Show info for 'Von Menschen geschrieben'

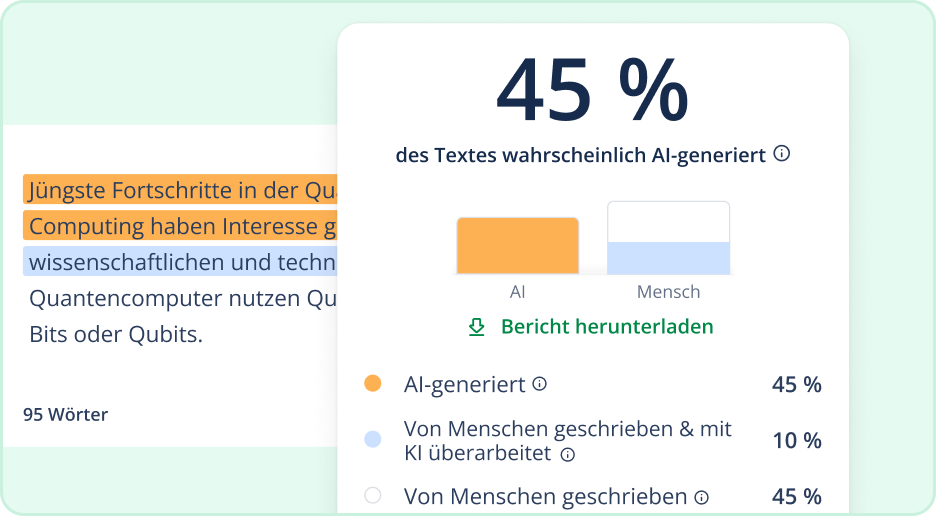[x=702, y=497]
